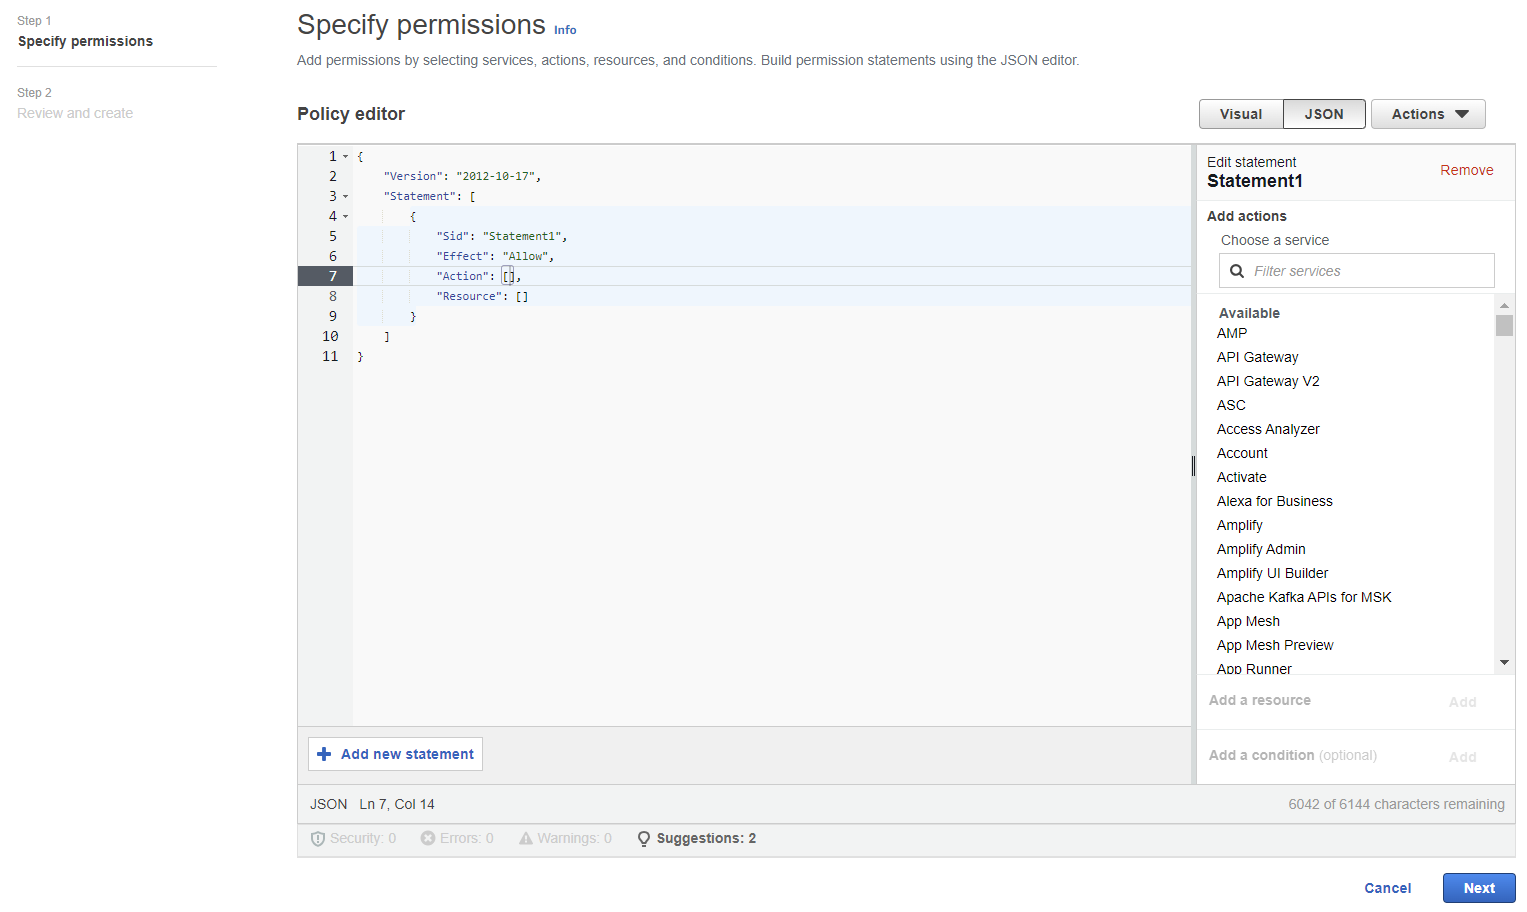Collapse the code fold arrow on line 1
Screen dimensions: 1527x912
tap(346, 157)
